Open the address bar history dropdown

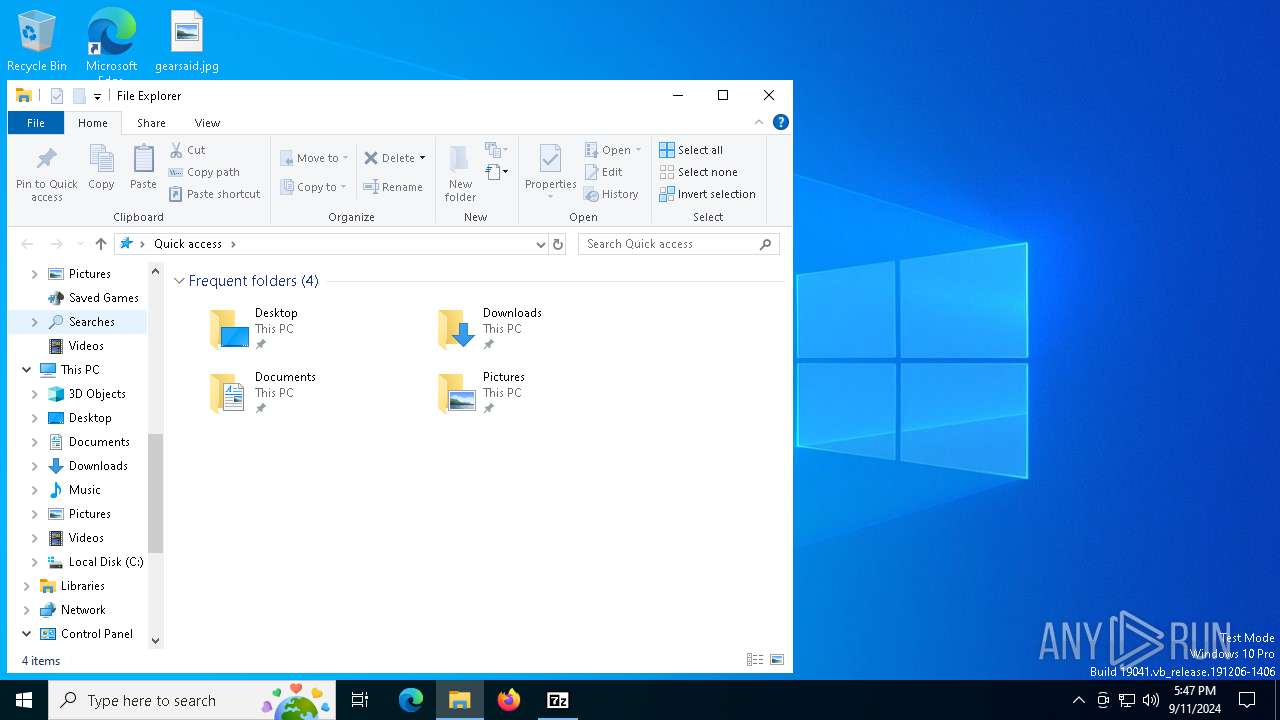541,244
